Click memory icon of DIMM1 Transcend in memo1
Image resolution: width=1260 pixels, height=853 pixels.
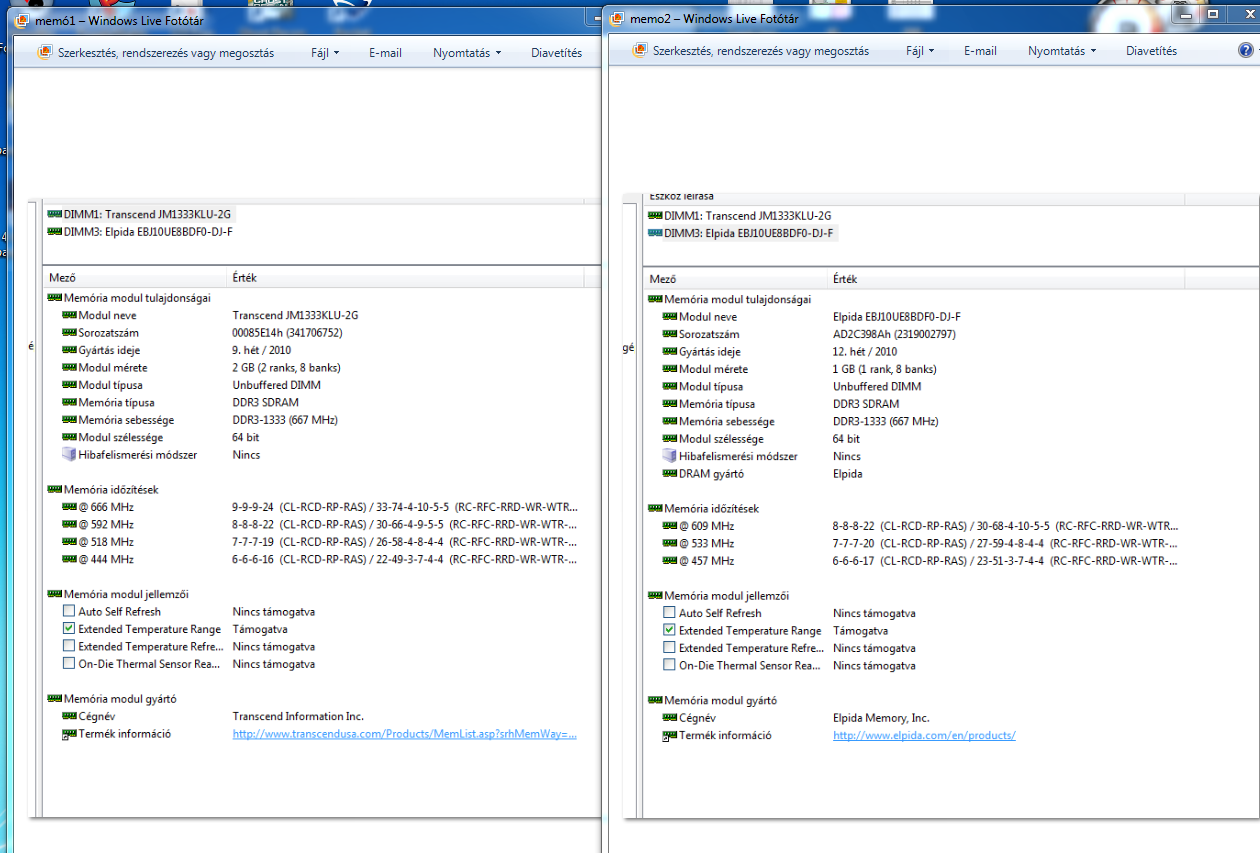(54, 214)
